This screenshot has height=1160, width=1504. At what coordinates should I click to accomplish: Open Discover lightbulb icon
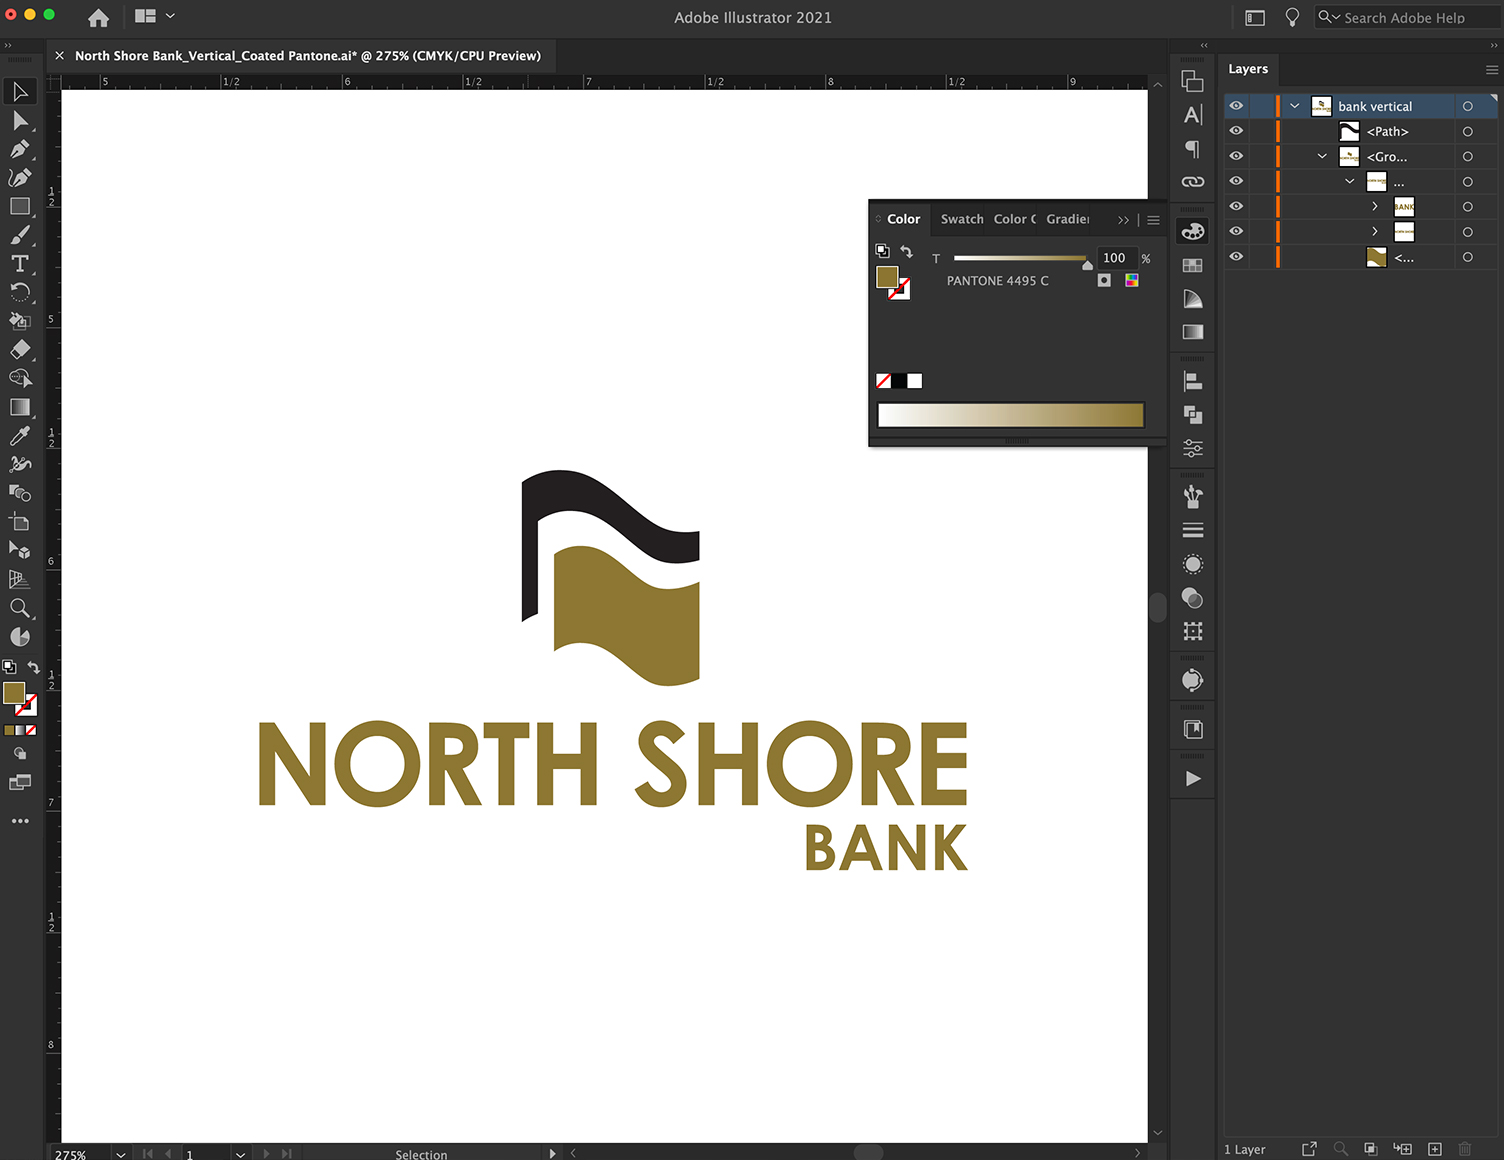[1292, 17]
